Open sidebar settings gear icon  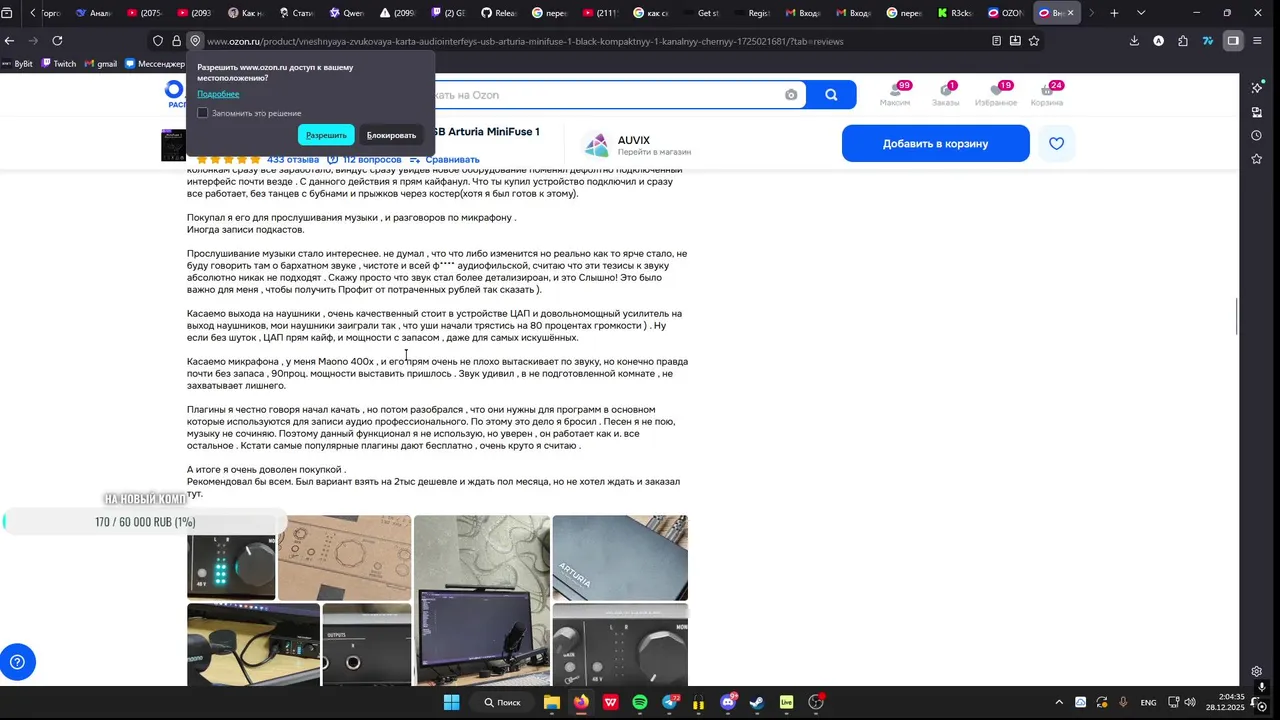[1257, 671]
